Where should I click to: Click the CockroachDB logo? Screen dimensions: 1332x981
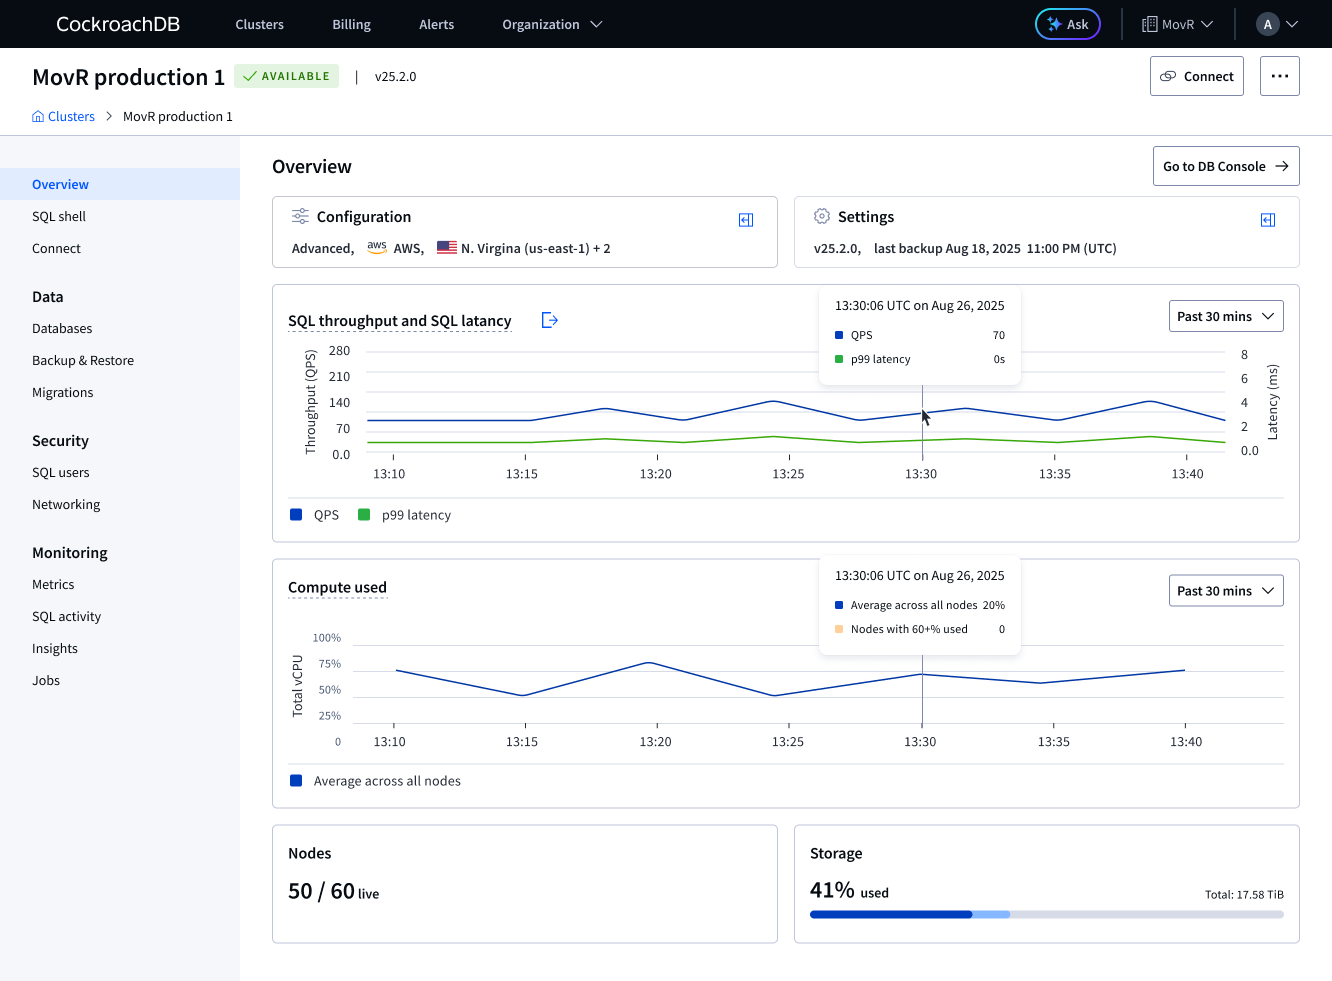[118, 24]
